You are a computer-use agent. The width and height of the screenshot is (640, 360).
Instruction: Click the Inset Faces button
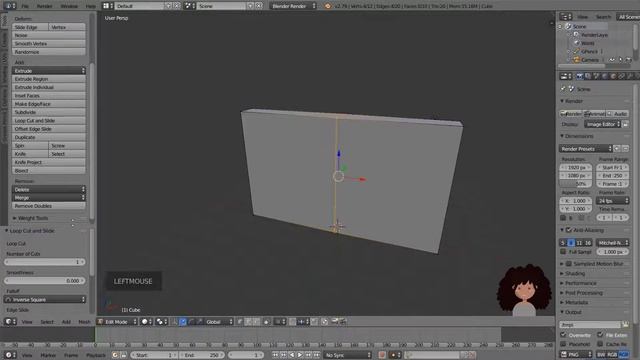(49, 96)
